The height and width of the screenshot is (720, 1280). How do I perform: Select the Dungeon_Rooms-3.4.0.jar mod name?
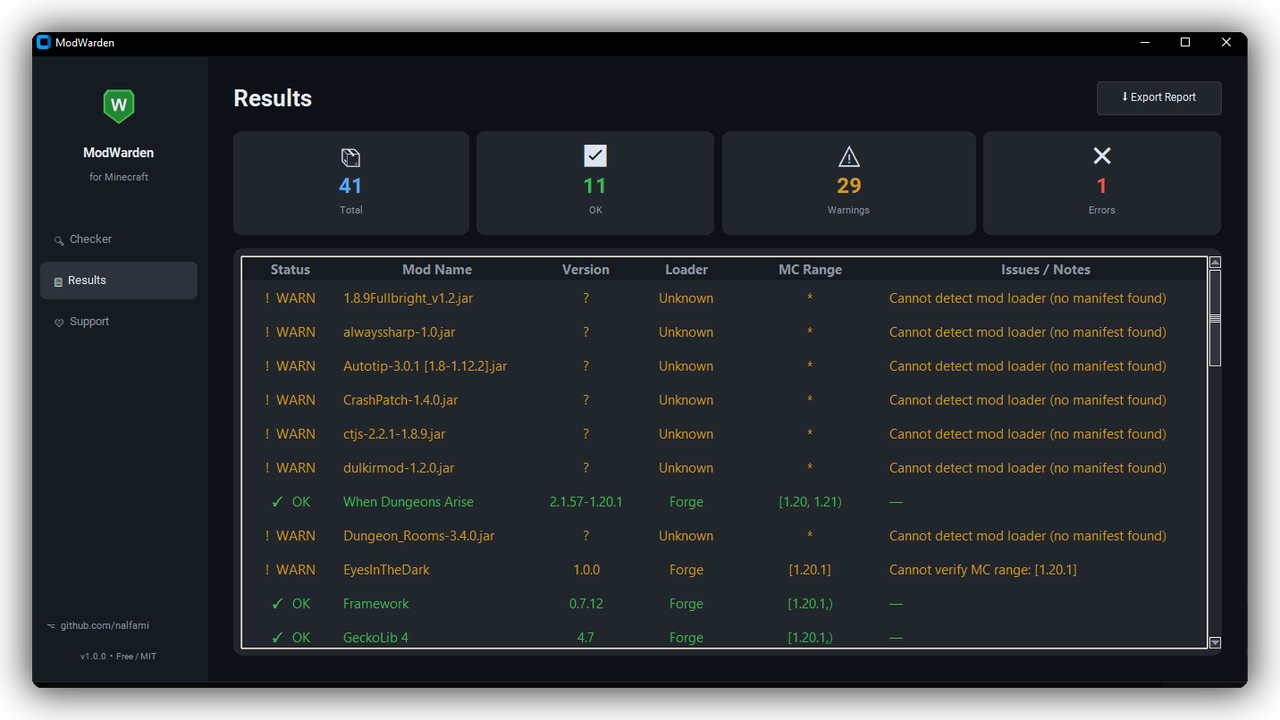[419, 536]
